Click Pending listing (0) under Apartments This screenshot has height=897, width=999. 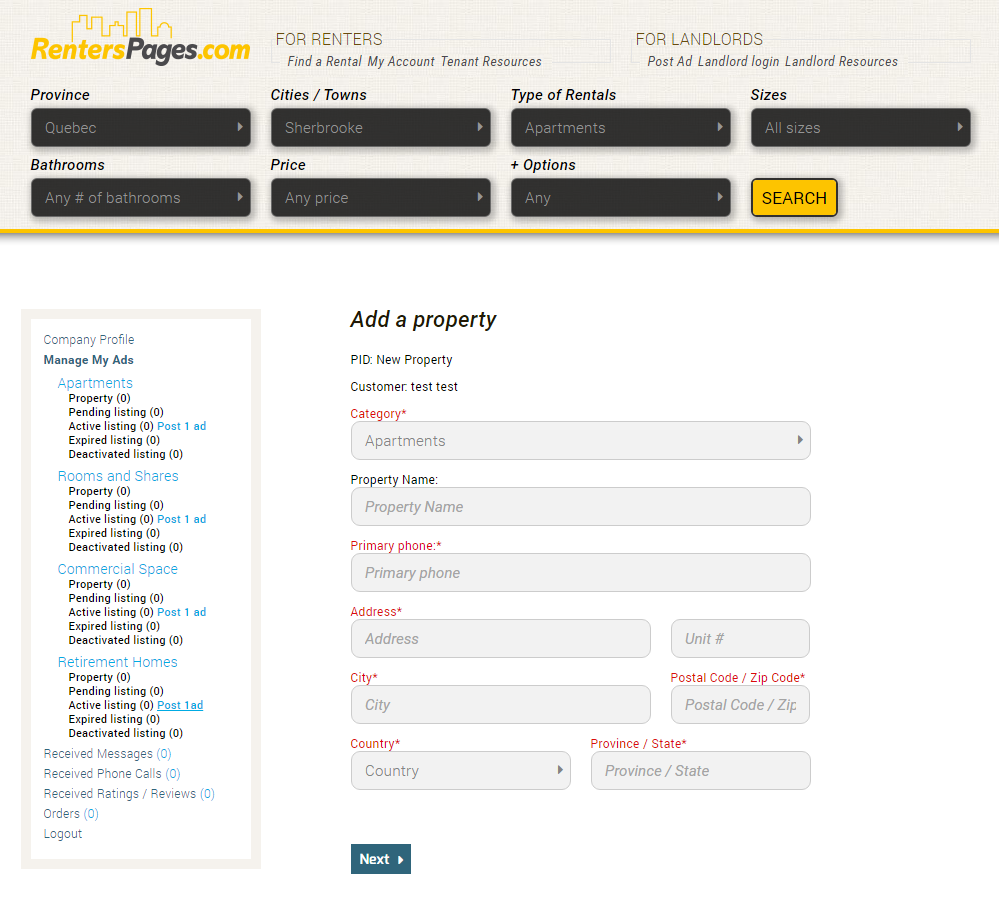[x=116, y=412]
